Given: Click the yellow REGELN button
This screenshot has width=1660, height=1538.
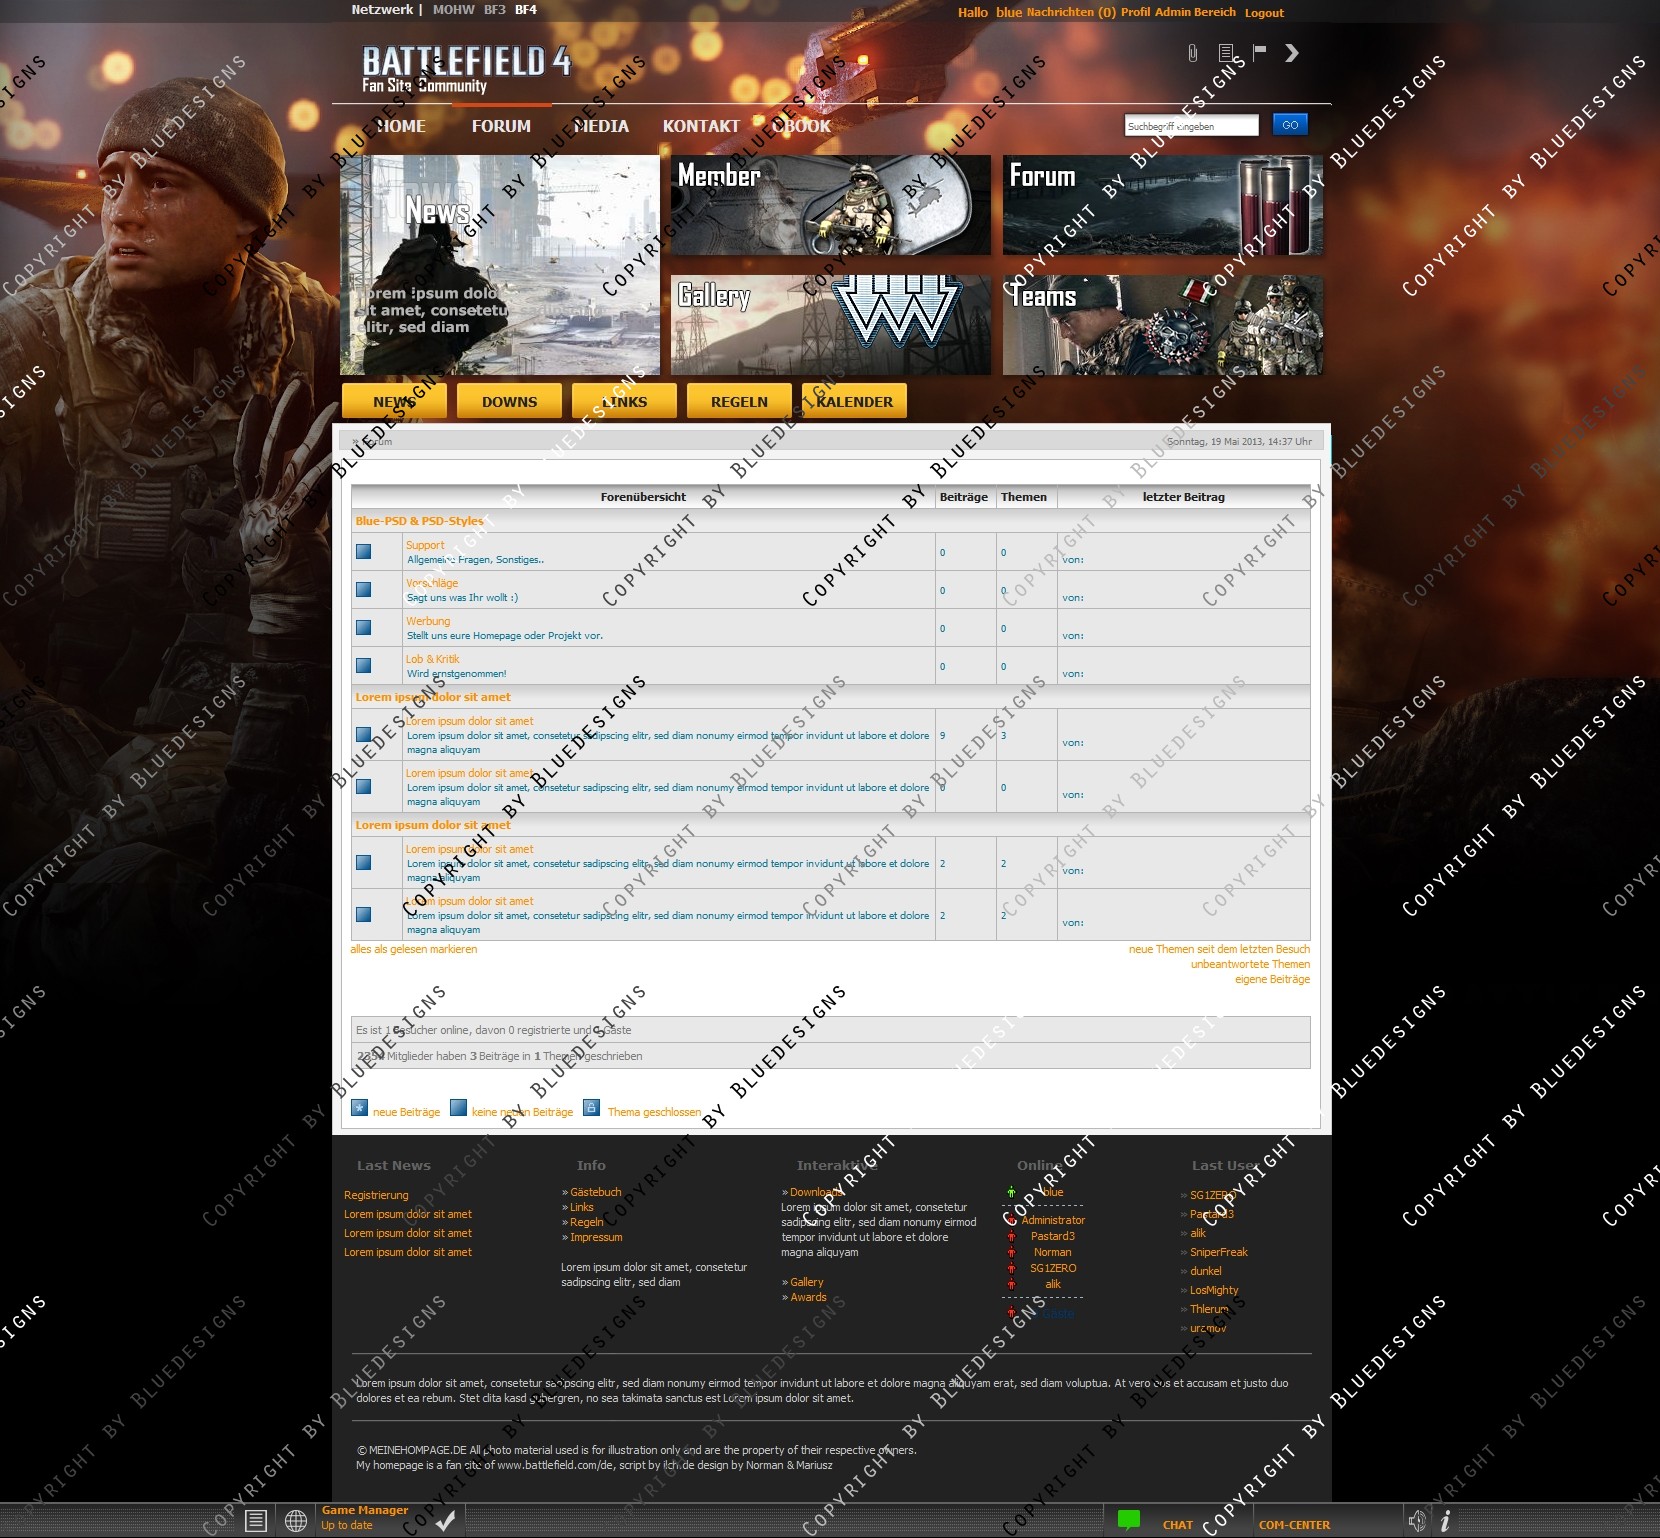Looking at the screenshot, I should 739,401.
